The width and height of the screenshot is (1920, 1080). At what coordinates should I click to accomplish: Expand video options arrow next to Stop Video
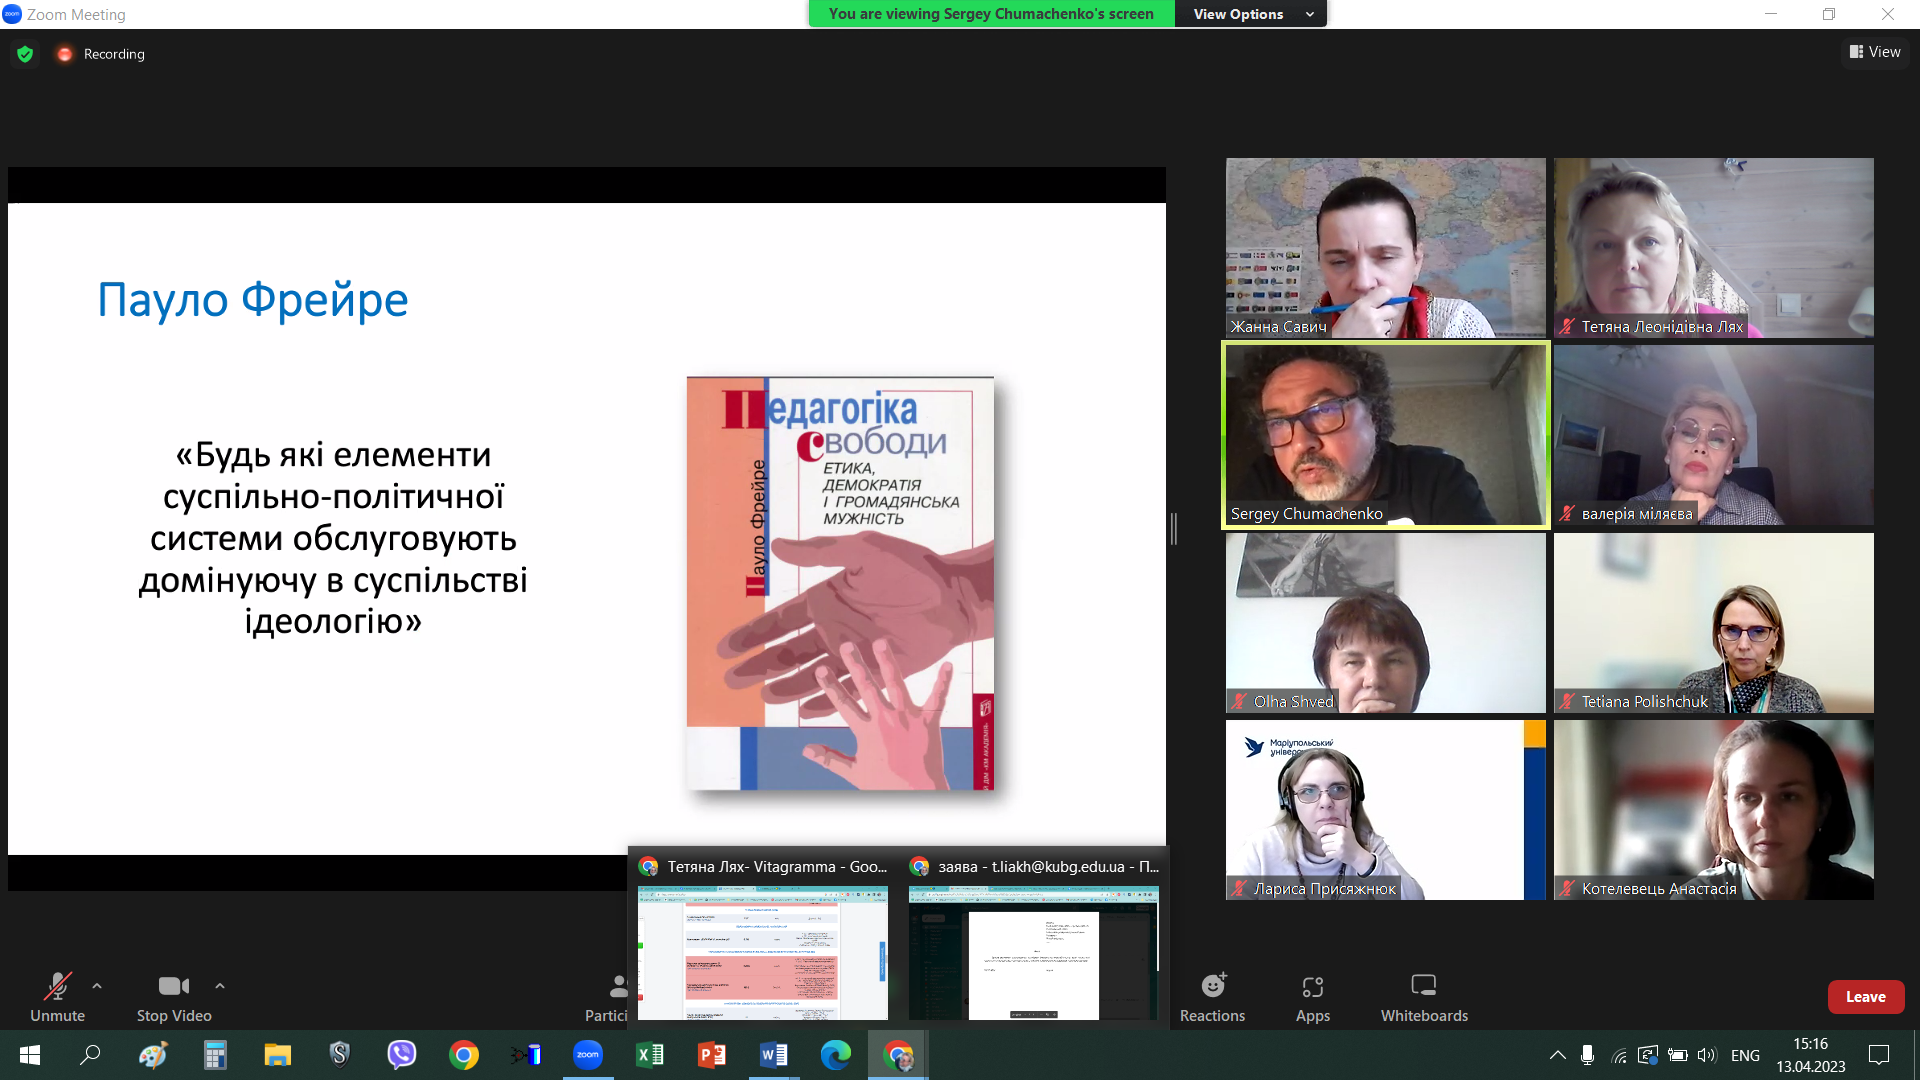coord(220,986)
